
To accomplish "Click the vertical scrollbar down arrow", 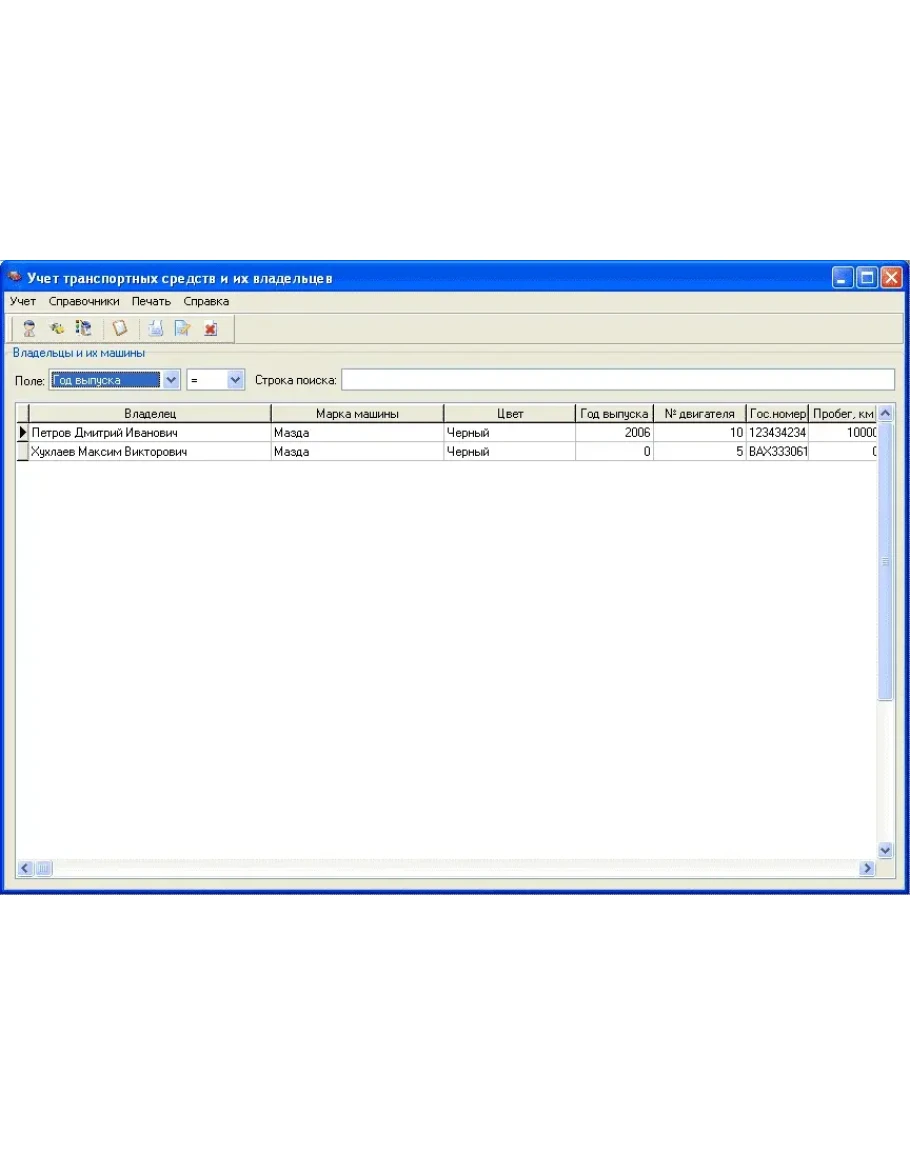I will pos(885,850).
